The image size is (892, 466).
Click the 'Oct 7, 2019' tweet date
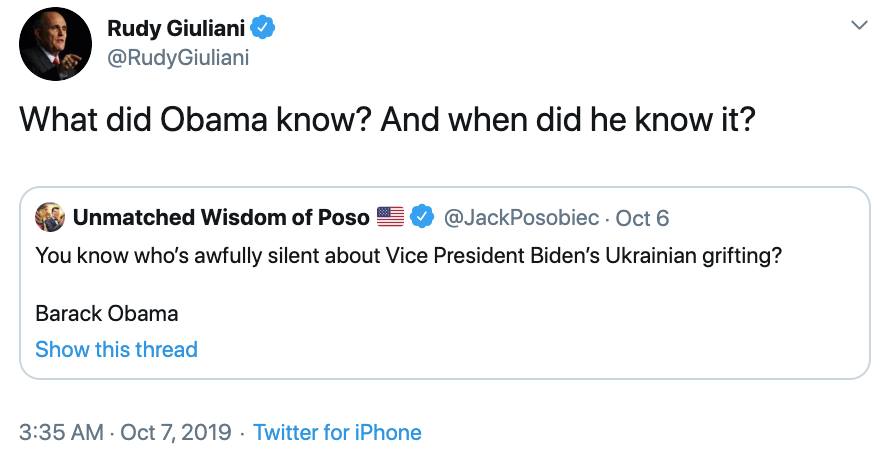click(175, 433)
